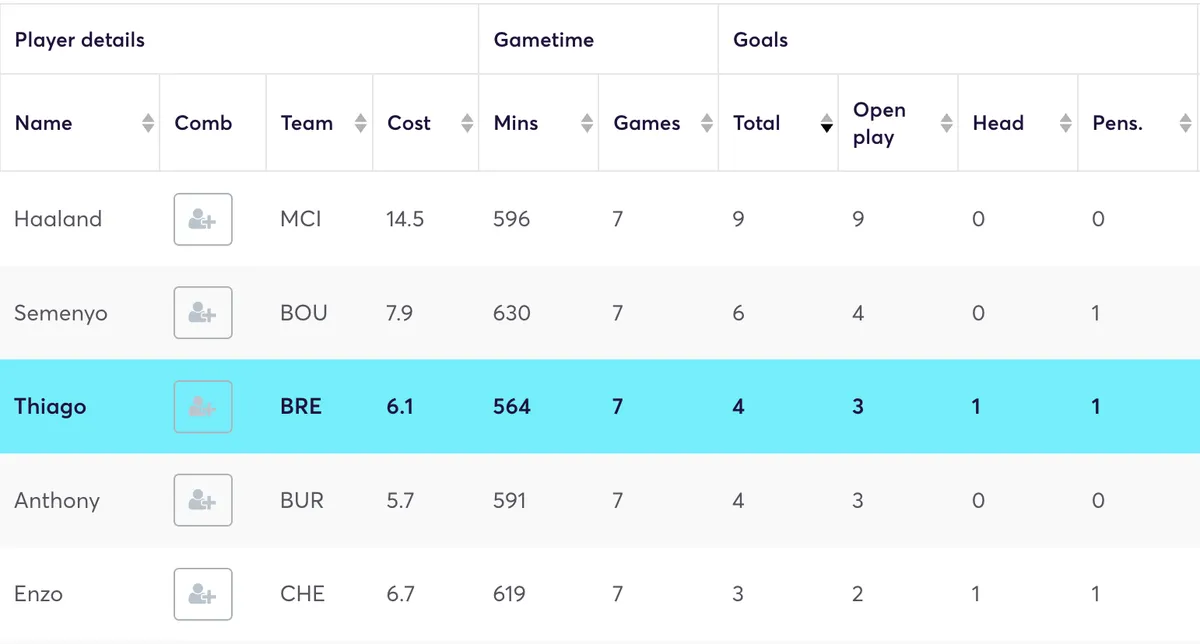Viewport: 1200px width, 644px height.
Task: Add Enzo to comparison
Action: click(x=203, y=594)
